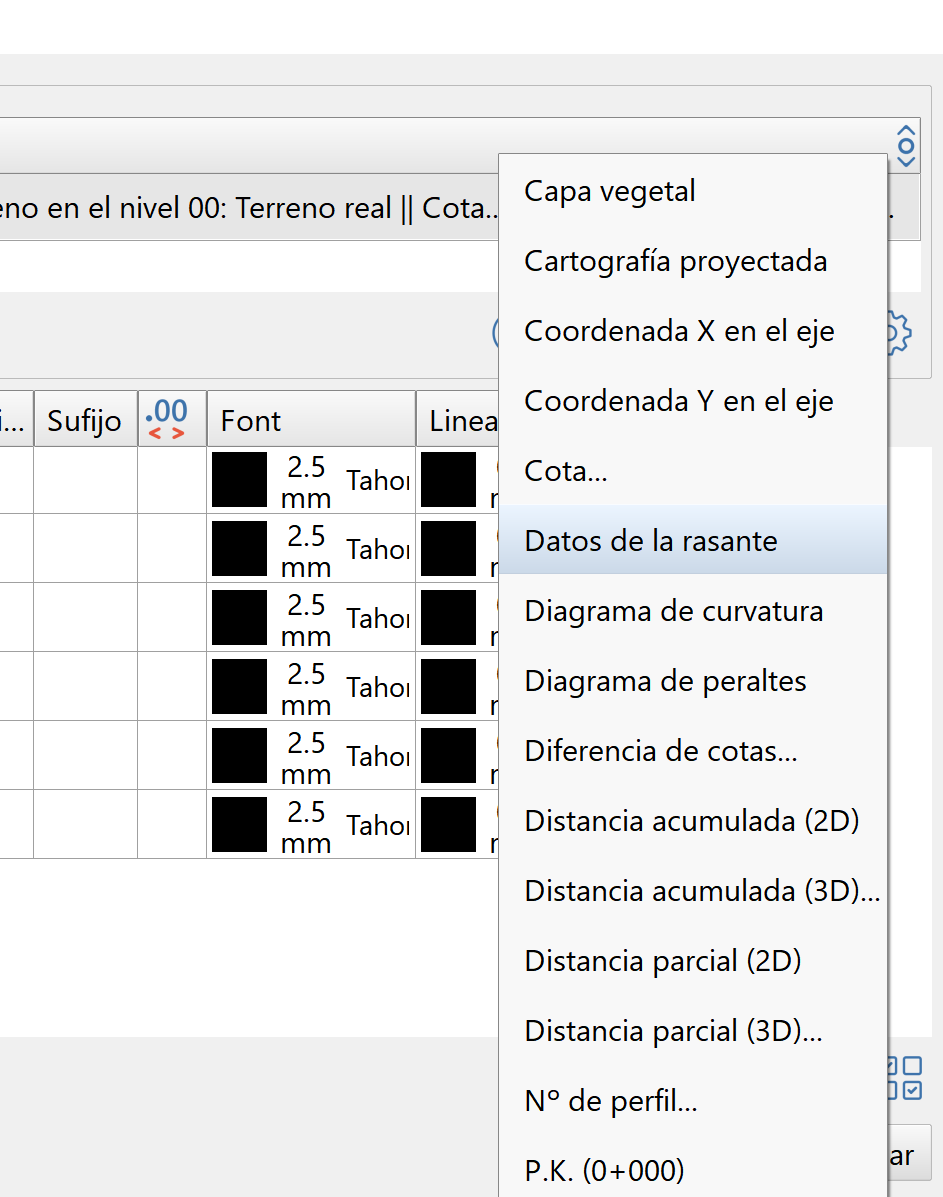
Task: Select the 'Diagrama de curvatura' option
Action: (x=673, y=610)
